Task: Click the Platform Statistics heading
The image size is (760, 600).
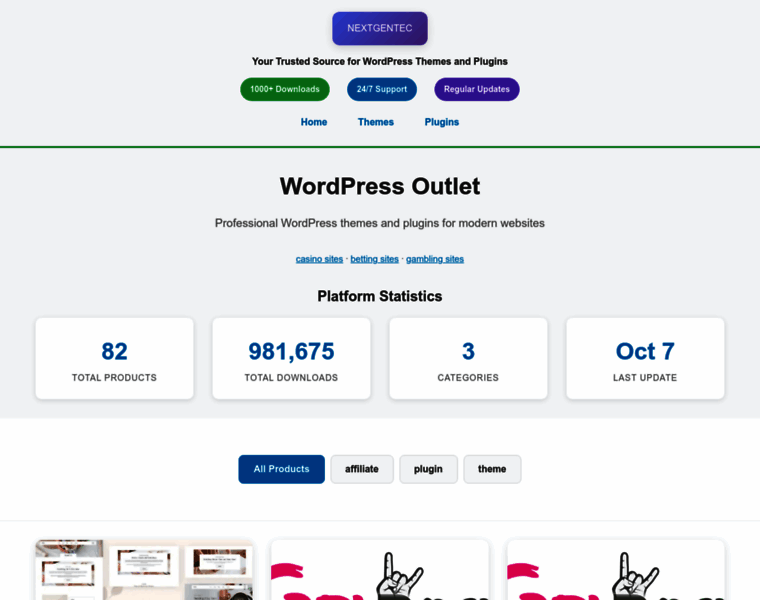Action: 380,296
